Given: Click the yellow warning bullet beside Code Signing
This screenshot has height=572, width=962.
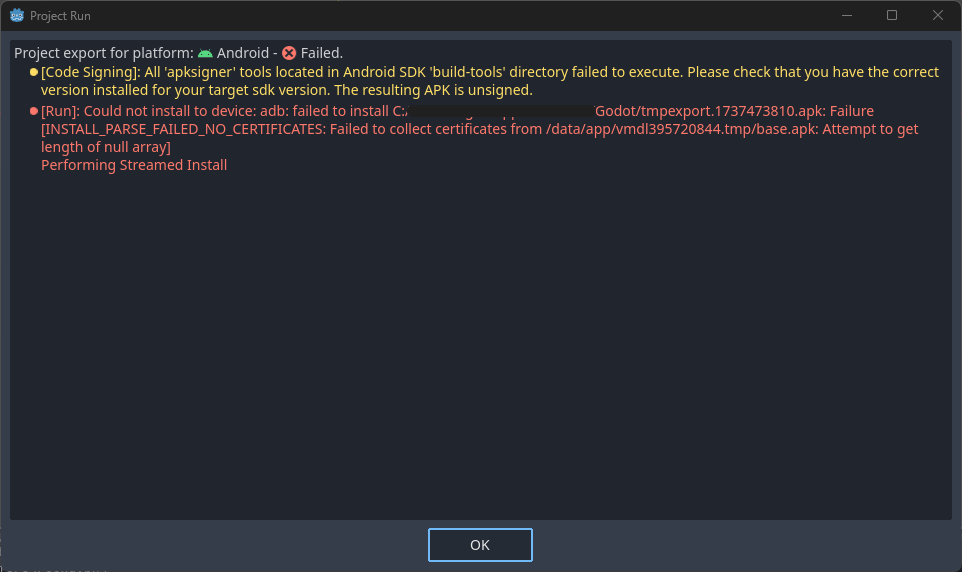Looking at the screenshot, I should pos(34,72).
